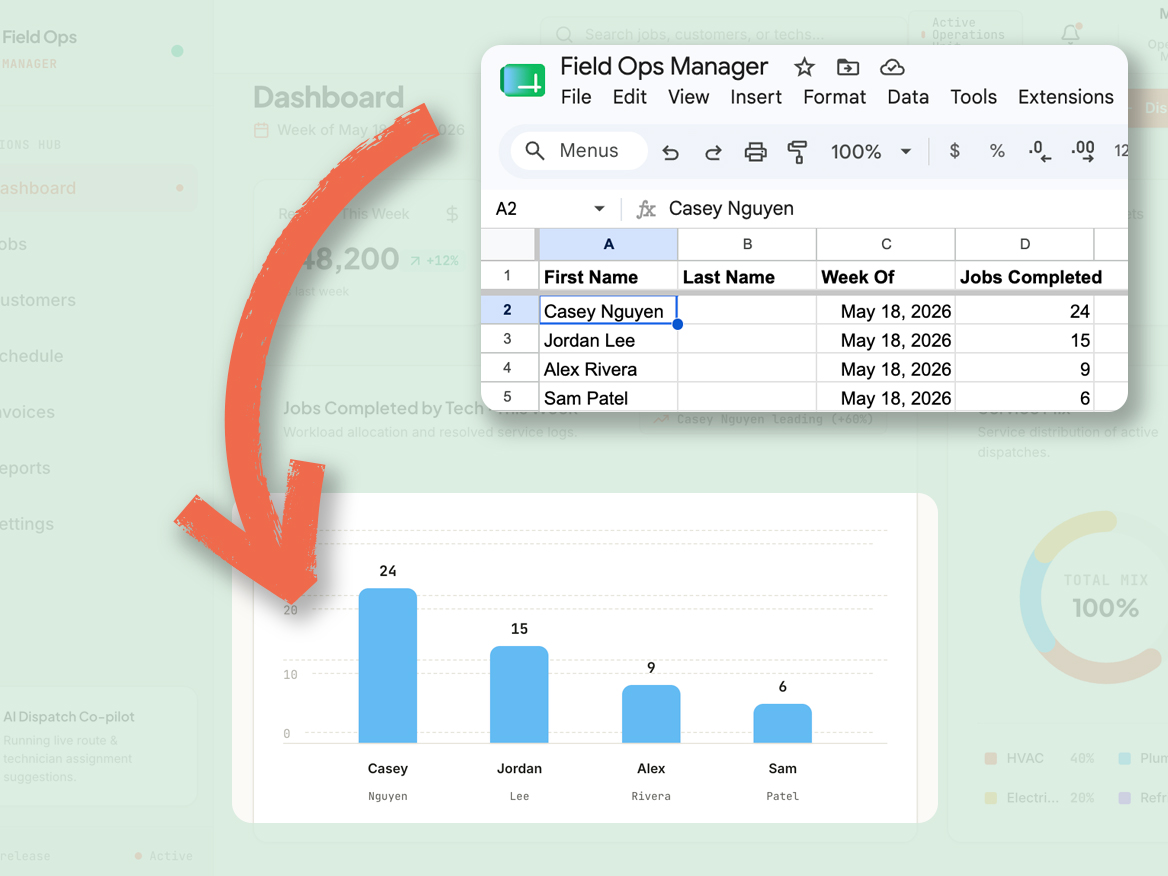The image size is (1168, 876).
Task: Apply currency format with dollar icon
Action: [x=954, y=151]
